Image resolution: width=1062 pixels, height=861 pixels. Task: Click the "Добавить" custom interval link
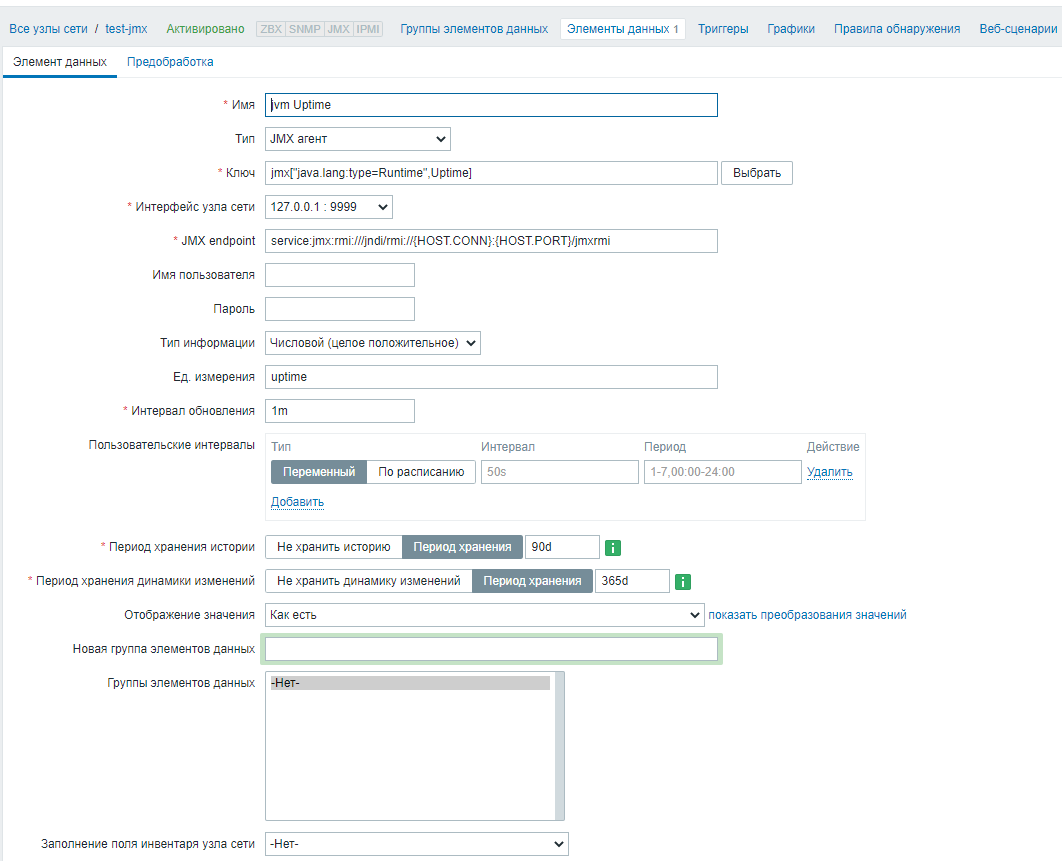pyautogui.click(x=297, y=502)
